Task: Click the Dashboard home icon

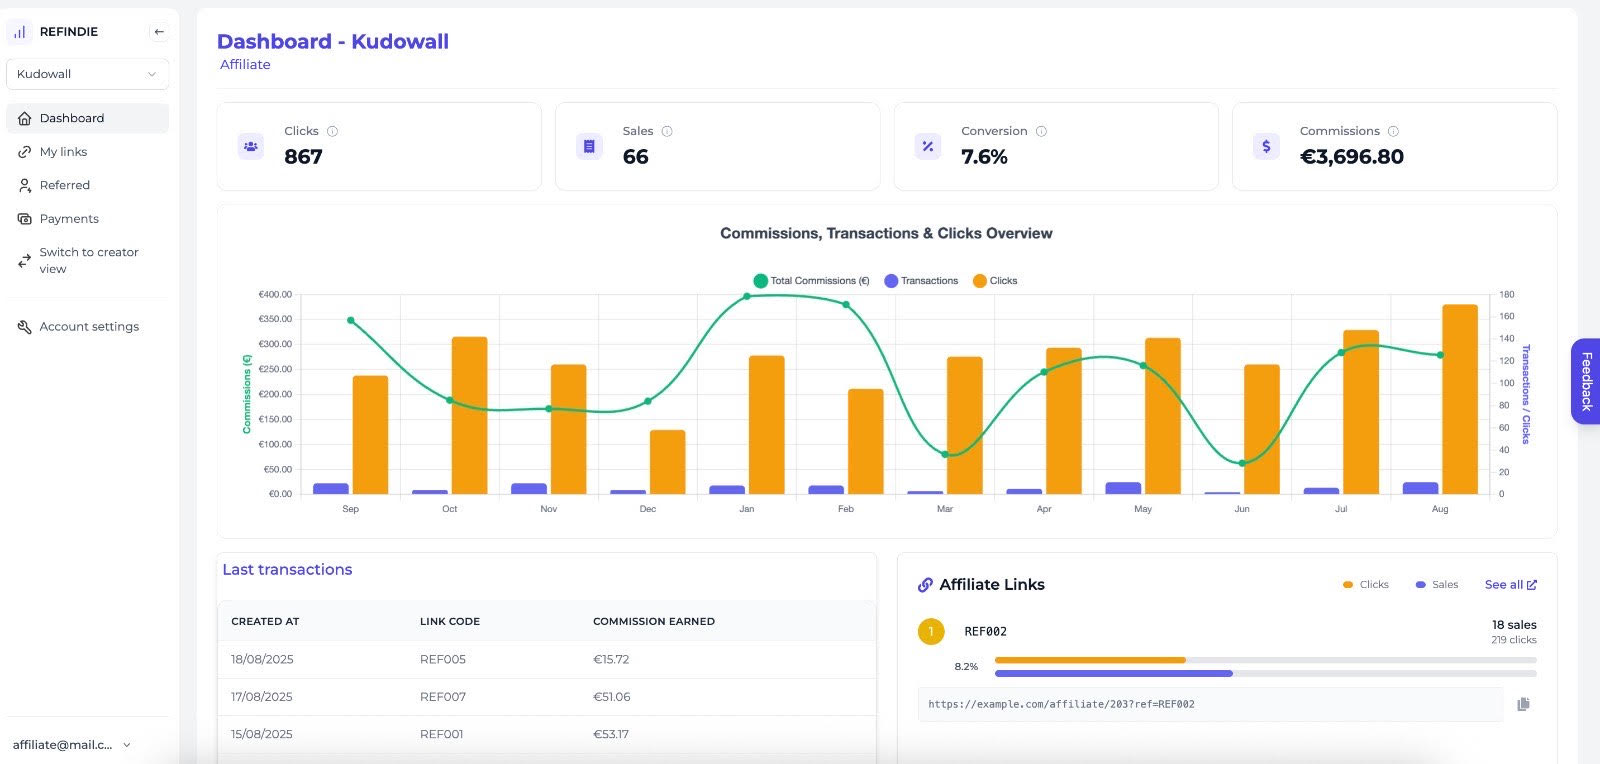Action: tap(25, 118)
